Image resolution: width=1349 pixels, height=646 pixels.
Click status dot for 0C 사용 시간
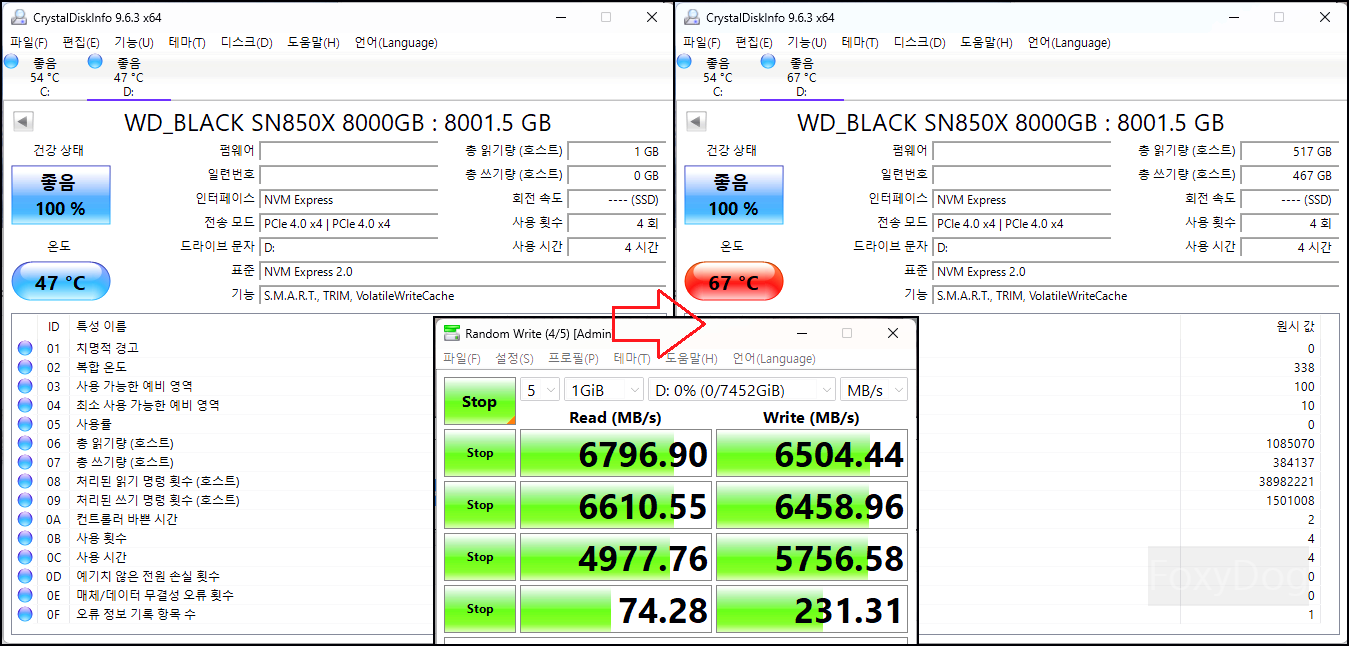(x=25, y=557)
